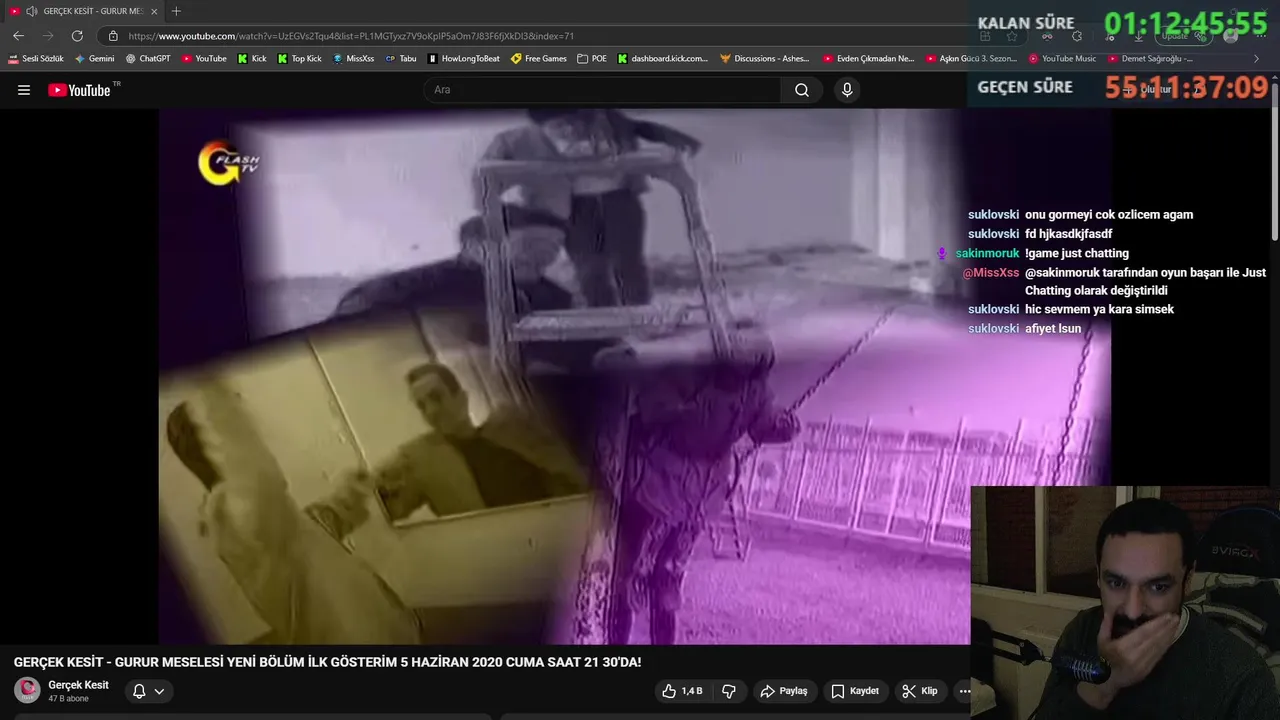
Task: Share the video via Paylaş
Action: click(784, 691)
